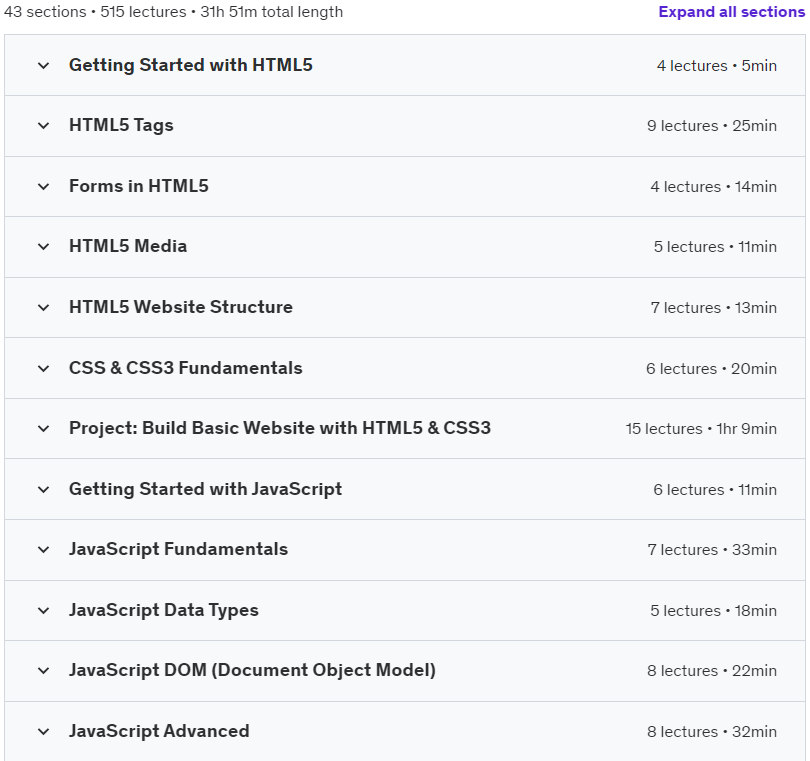Open the Getting Started with HTML5 title
The width and height of the screenshot is (810, 761).
[191, 66]
